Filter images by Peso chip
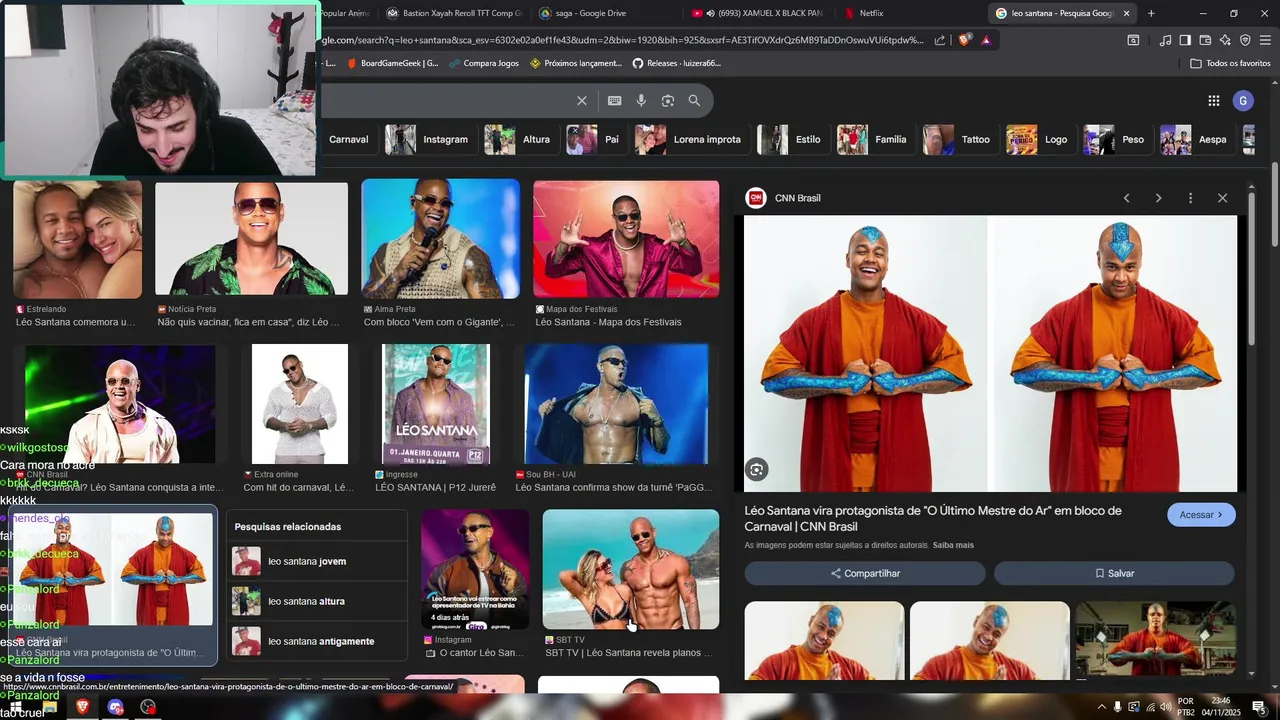This screenshot has height=720, width=1280. 1115,139
